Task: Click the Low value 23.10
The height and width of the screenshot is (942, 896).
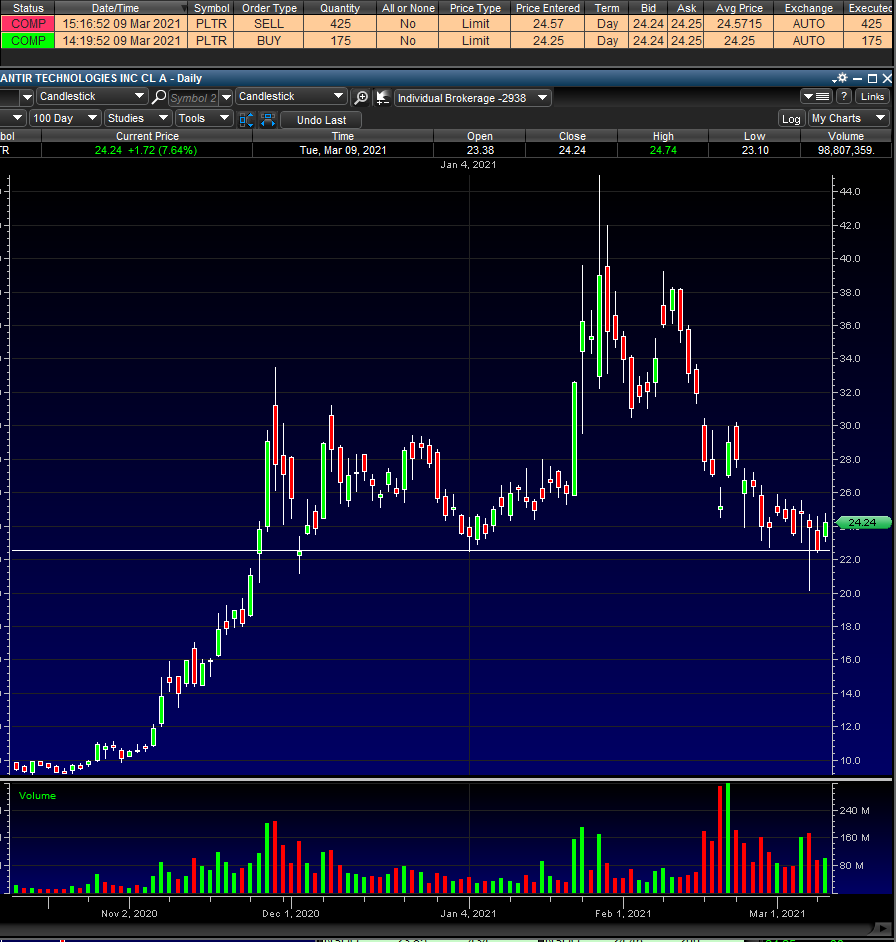Action: click(755, 150)
